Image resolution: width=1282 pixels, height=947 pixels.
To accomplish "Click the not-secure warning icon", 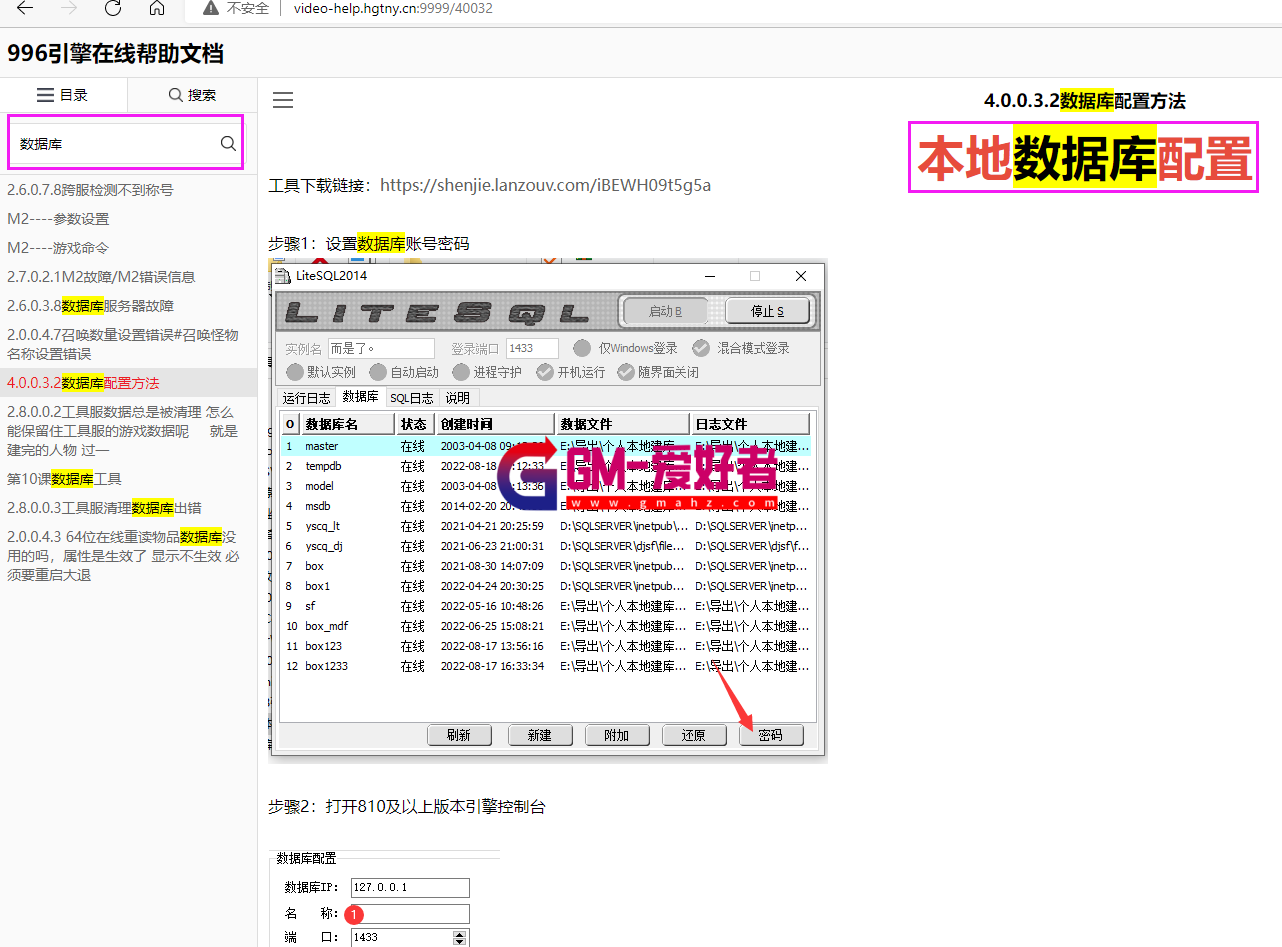I will [210, 8].
